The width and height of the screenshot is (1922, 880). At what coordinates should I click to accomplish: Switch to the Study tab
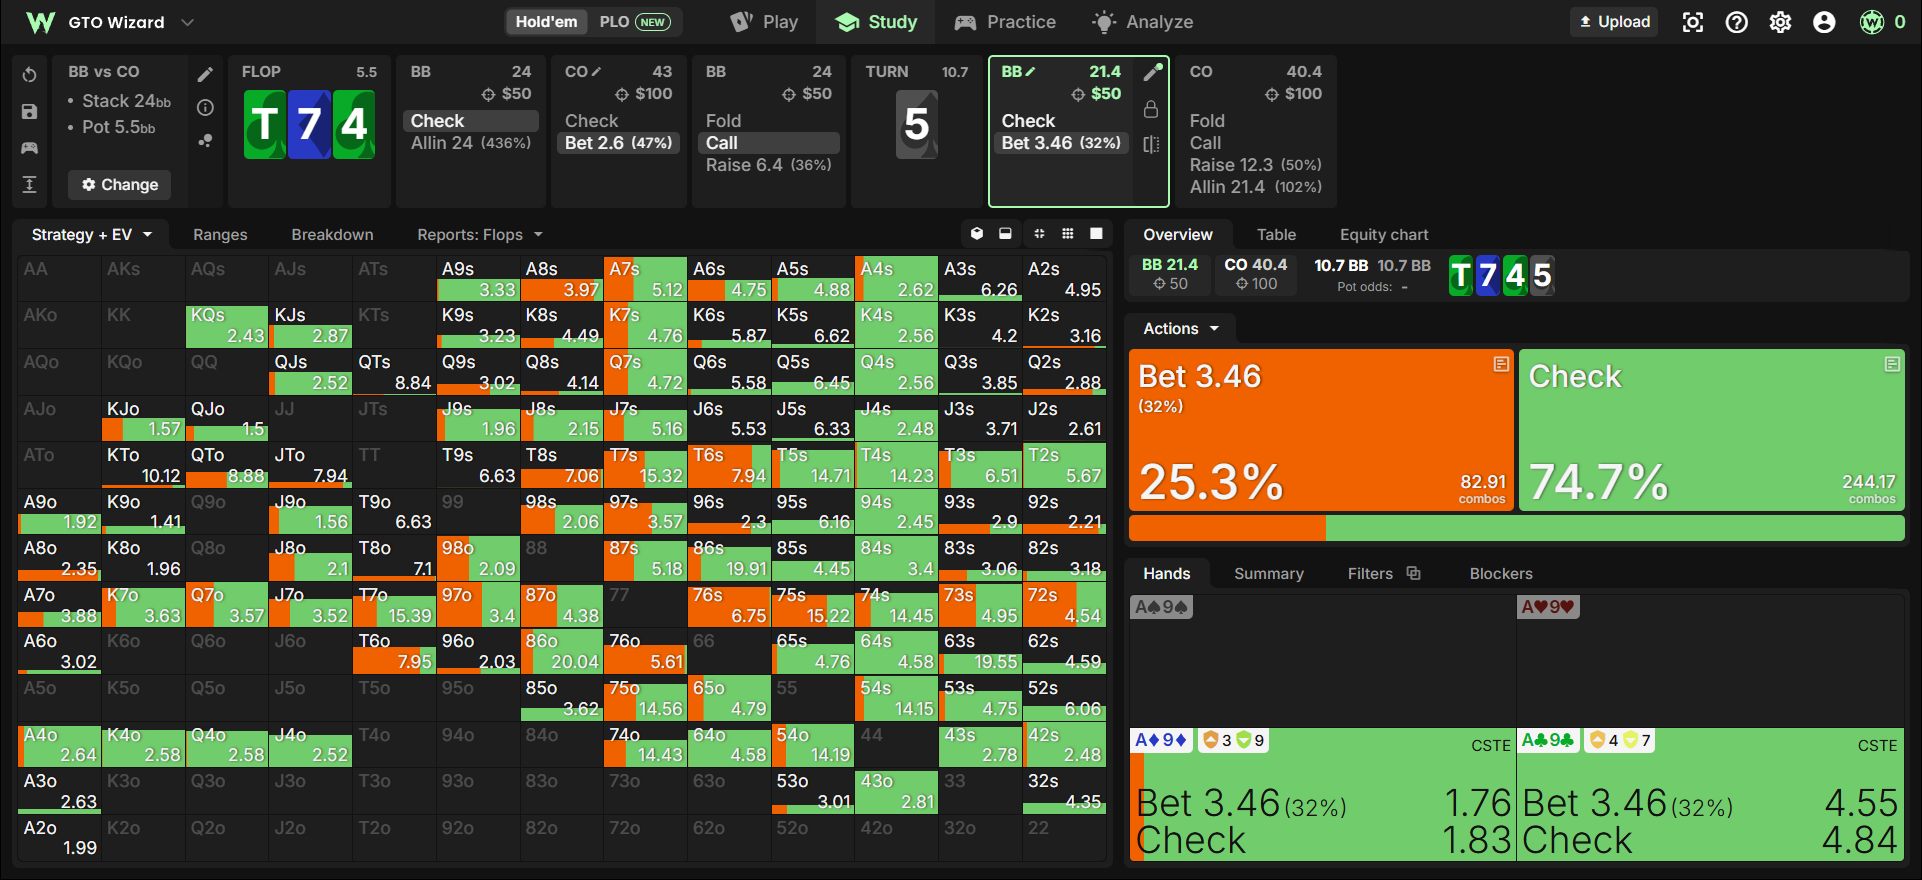[876, 22]
